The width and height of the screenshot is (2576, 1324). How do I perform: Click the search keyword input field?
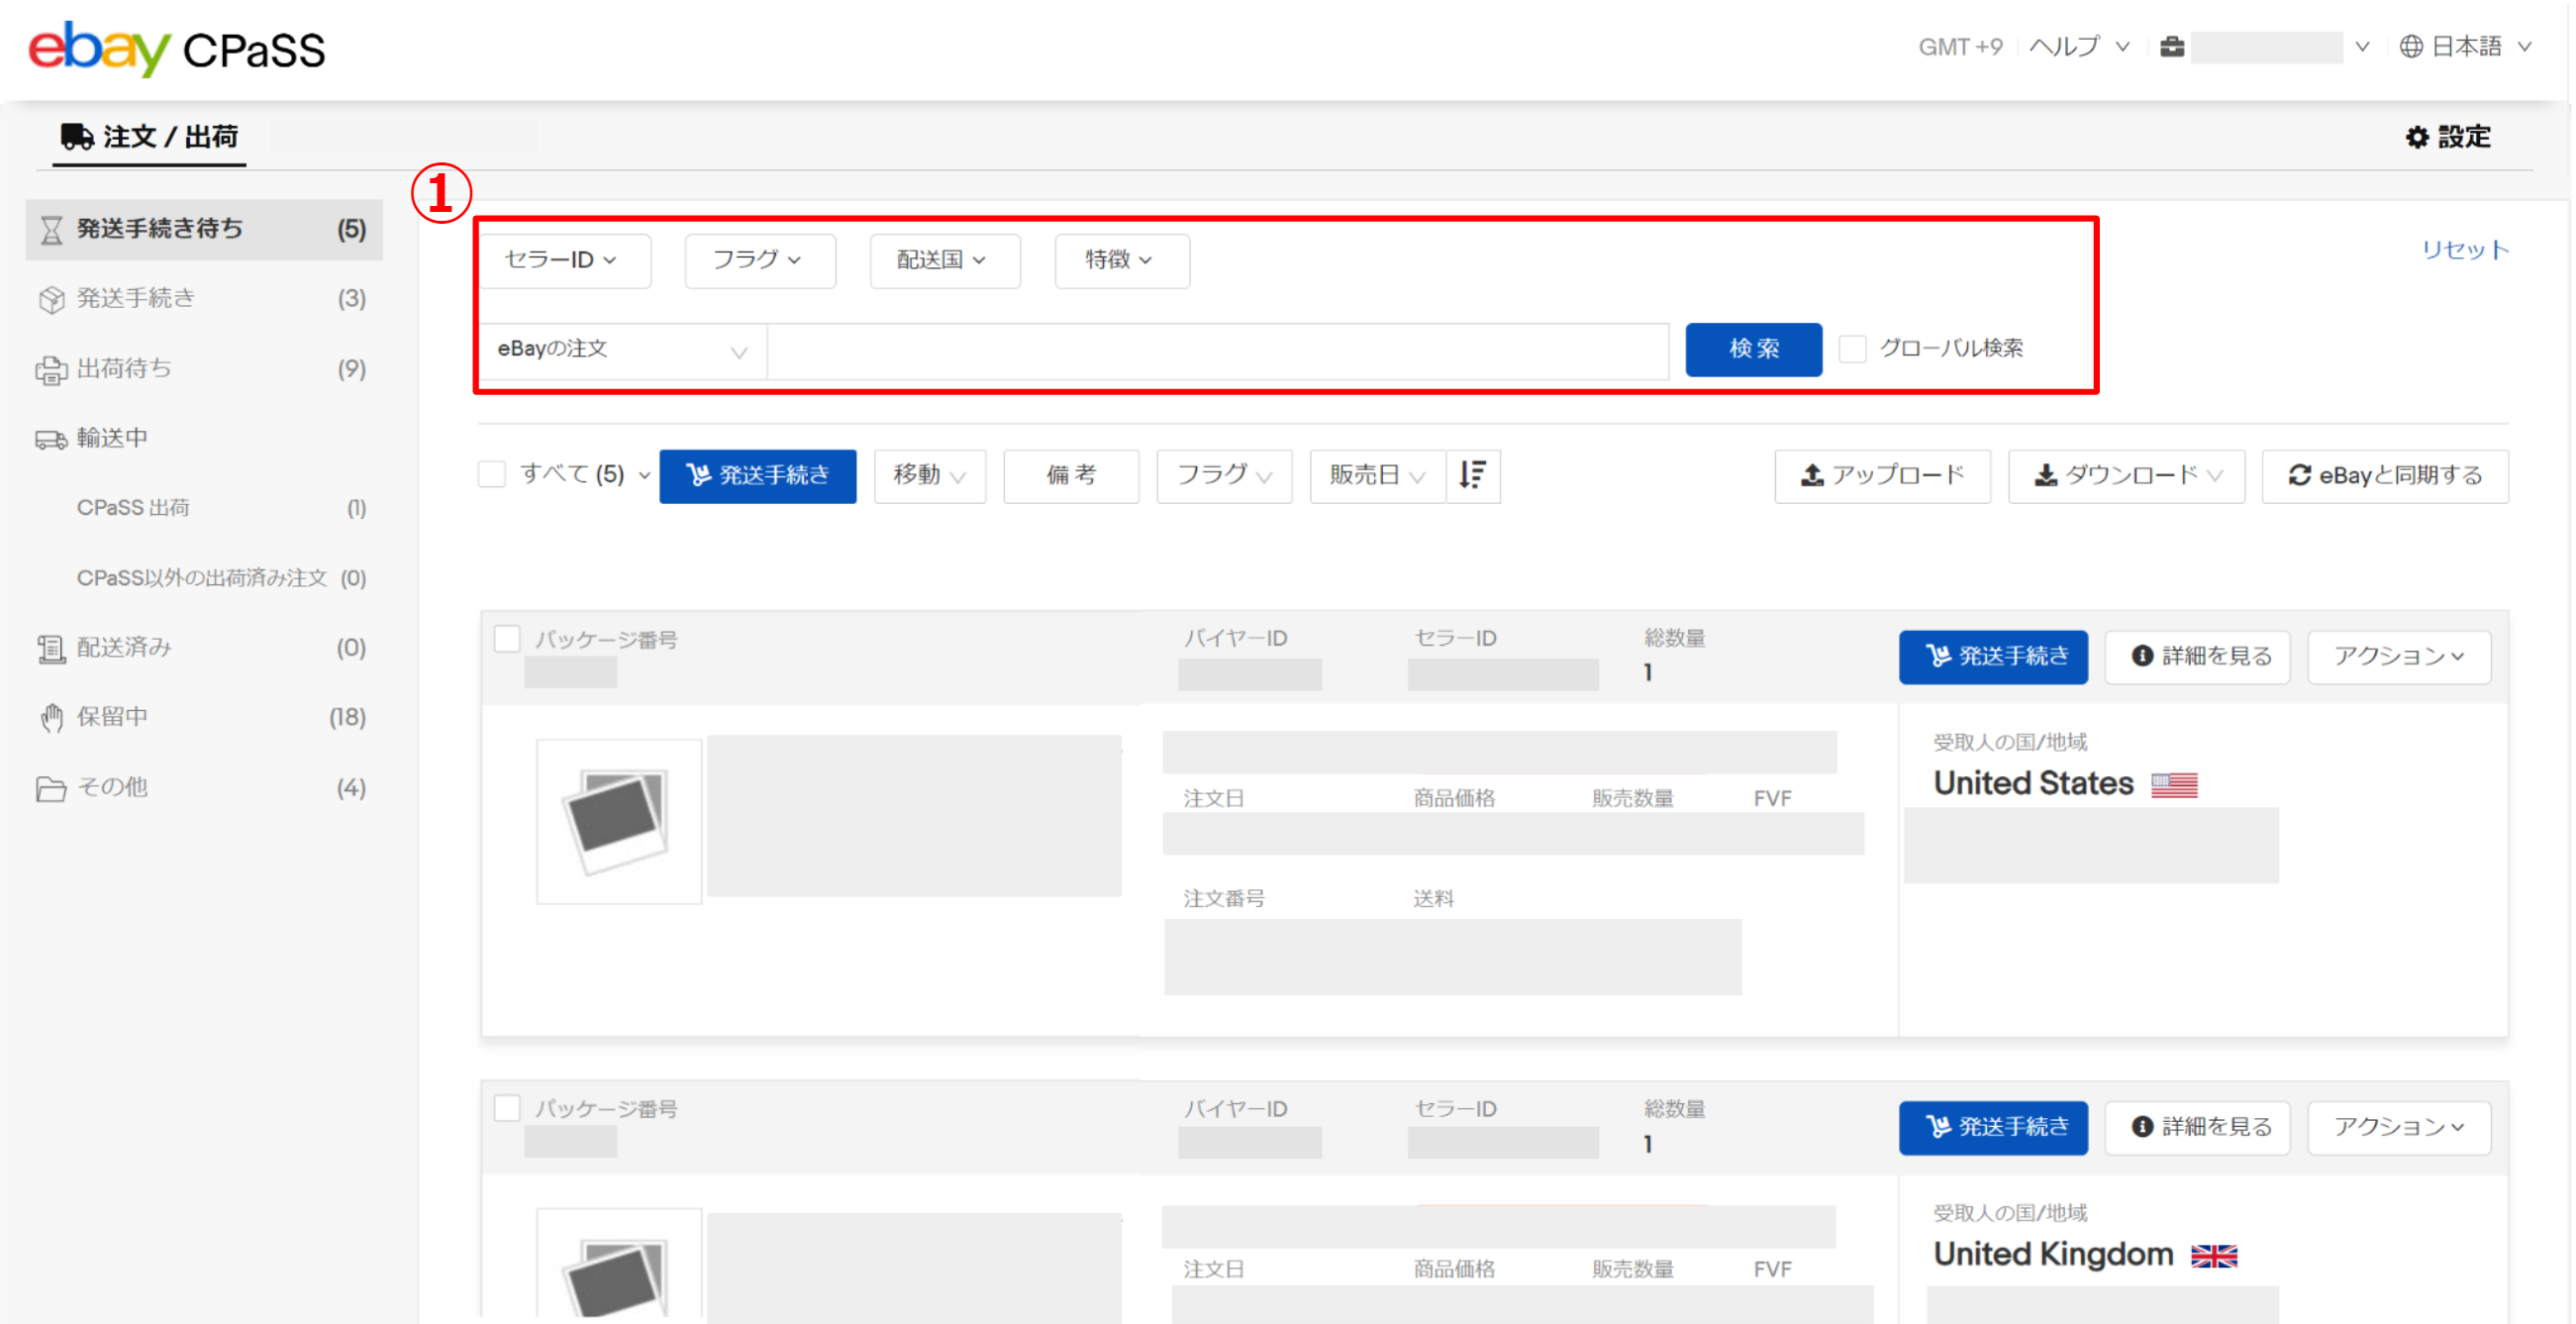pos(1215,349)
